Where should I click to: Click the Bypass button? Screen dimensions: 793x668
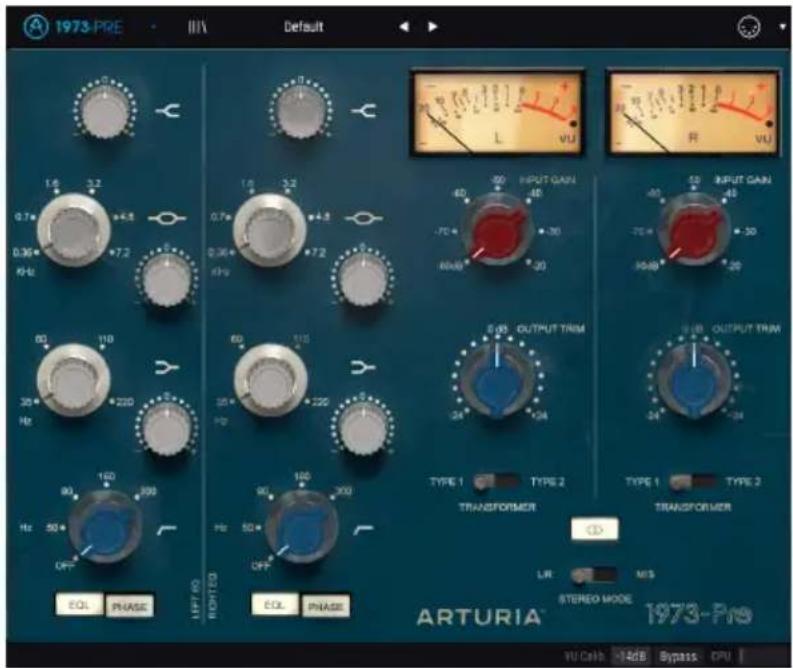679,656
